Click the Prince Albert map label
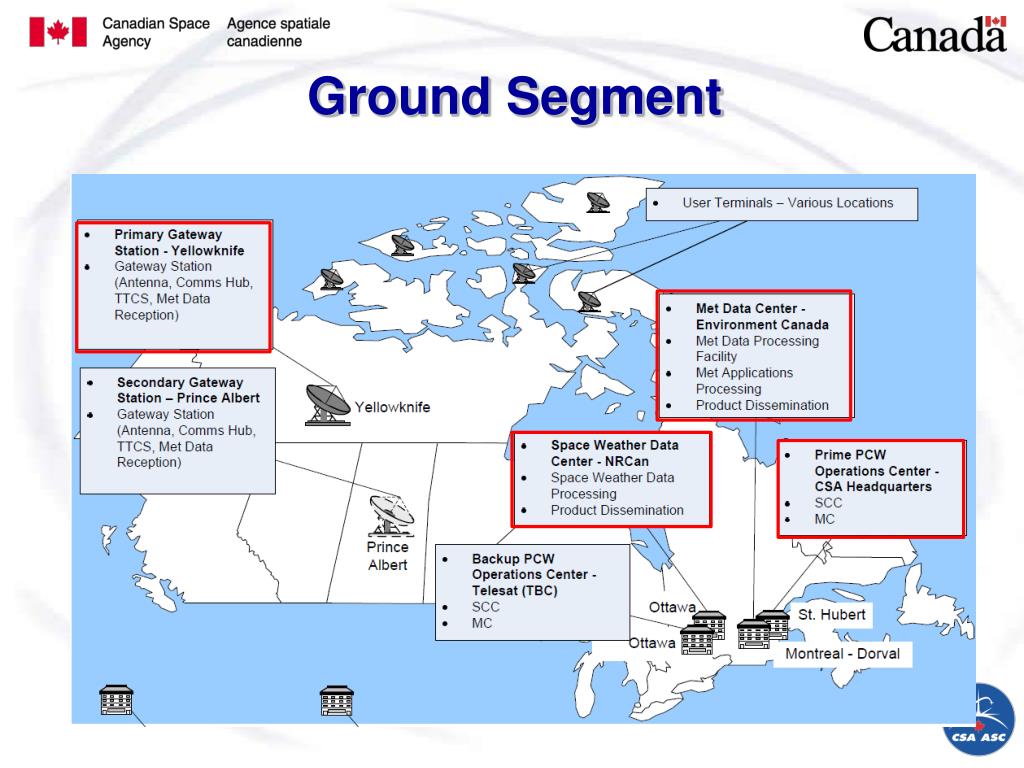1024x768 pixels. 387,556
